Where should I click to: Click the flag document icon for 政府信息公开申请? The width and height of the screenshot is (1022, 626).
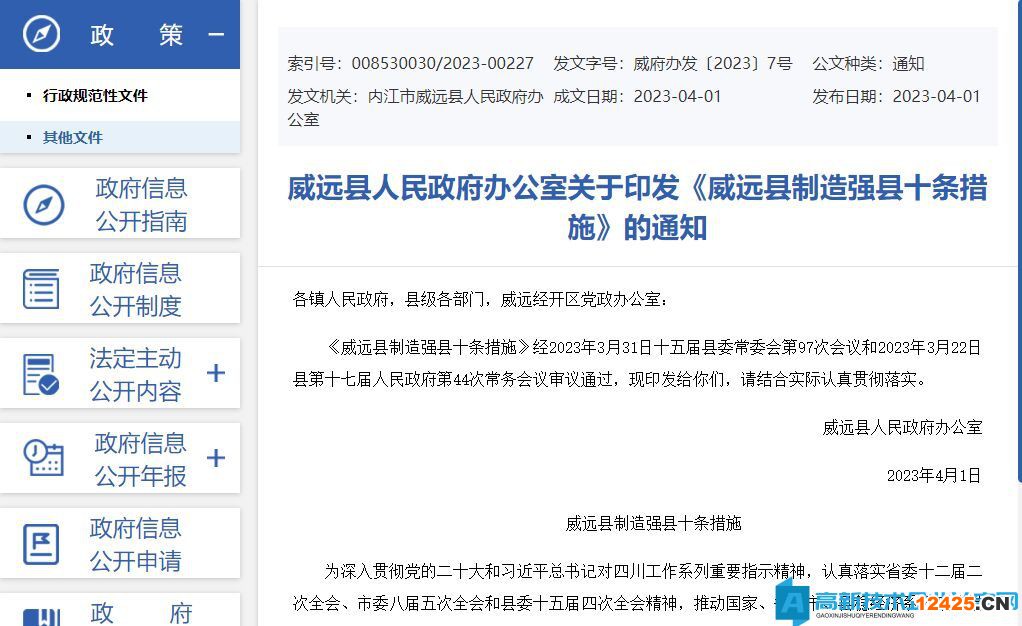(41, 544)
